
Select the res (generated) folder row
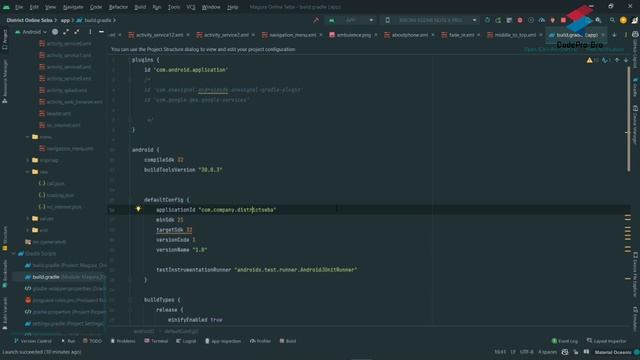tap(45, 242)
